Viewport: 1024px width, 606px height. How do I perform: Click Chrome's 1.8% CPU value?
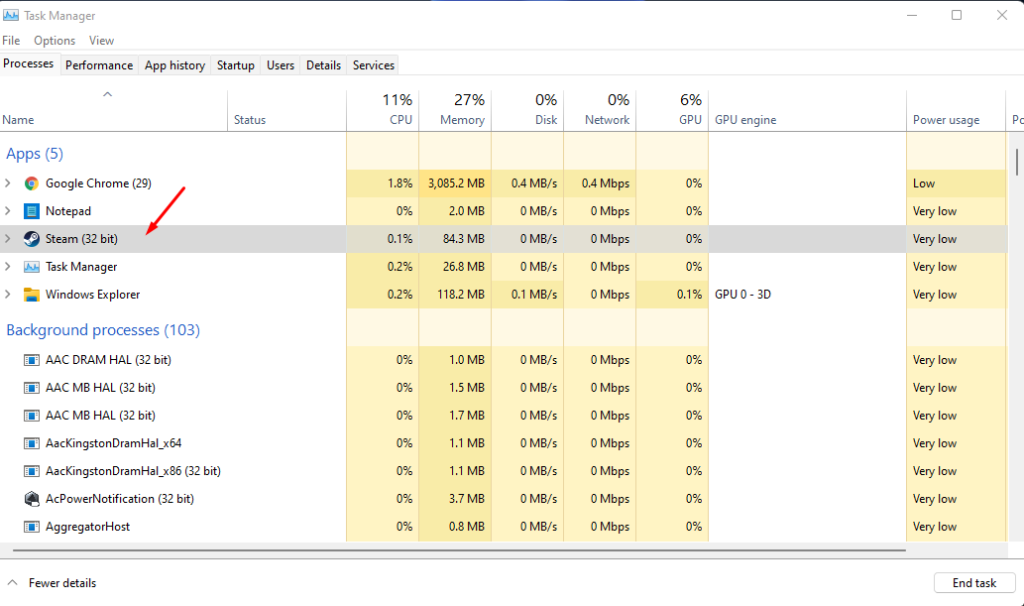coord(400,183)
